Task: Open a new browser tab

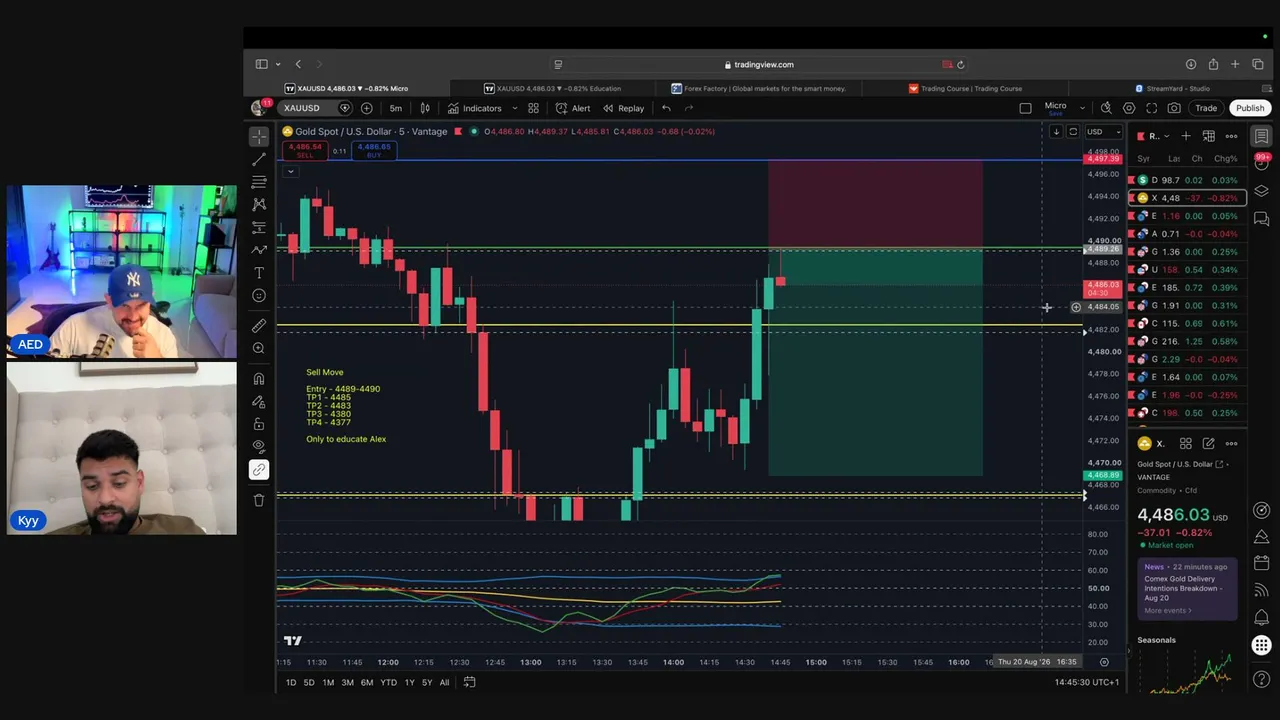Action: click(x=1235, y=64)
